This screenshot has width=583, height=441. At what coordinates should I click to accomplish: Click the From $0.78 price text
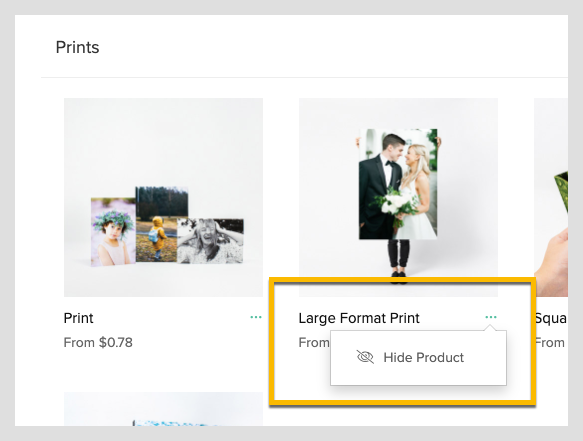(98, 342)
